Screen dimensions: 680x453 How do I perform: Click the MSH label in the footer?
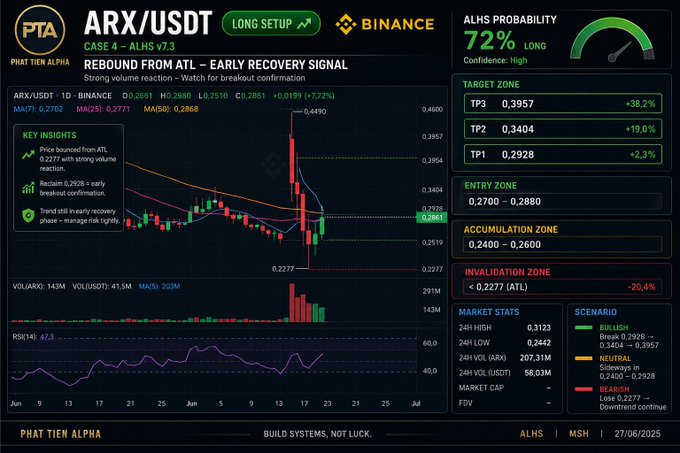[579, 433]
